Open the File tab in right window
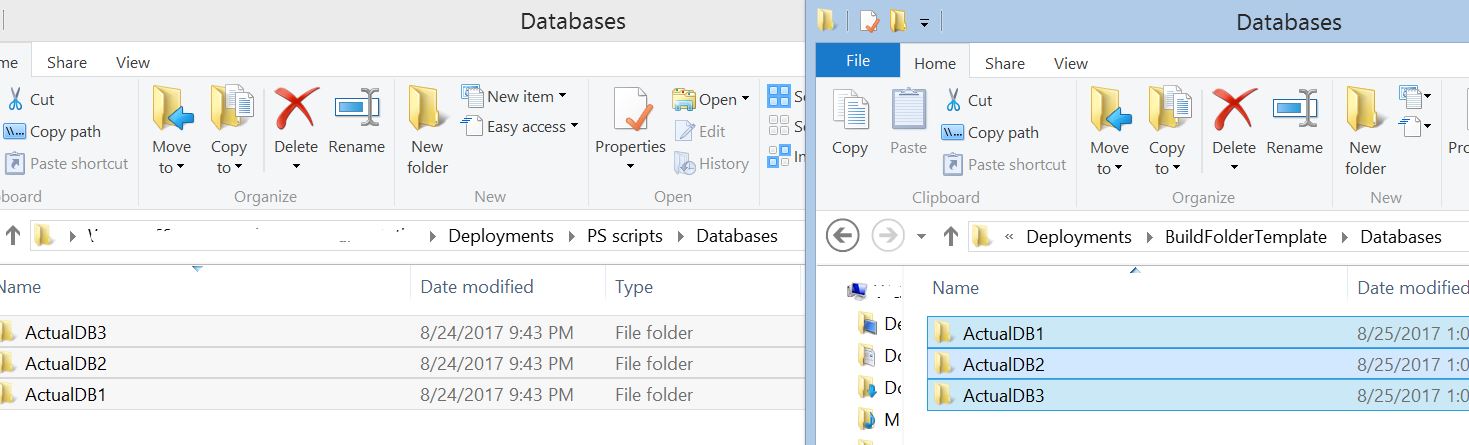 click(x=857, y=61)
